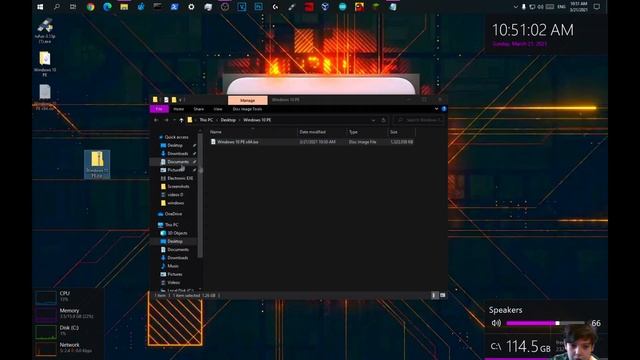Click This PC breadcrumb in address bar
The width and height of the screenshot is (640, 360).
[206, 120]
